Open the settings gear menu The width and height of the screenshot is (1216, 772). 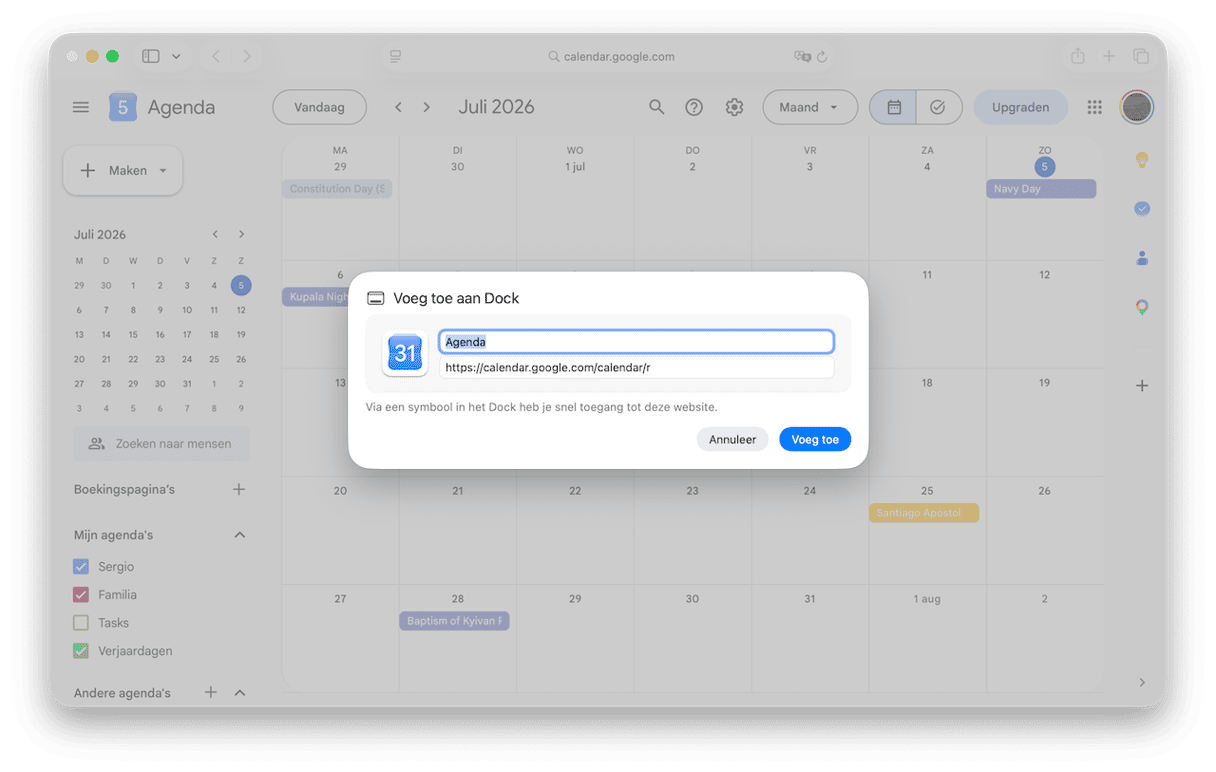pyautogui.click(x=734, y=107)
